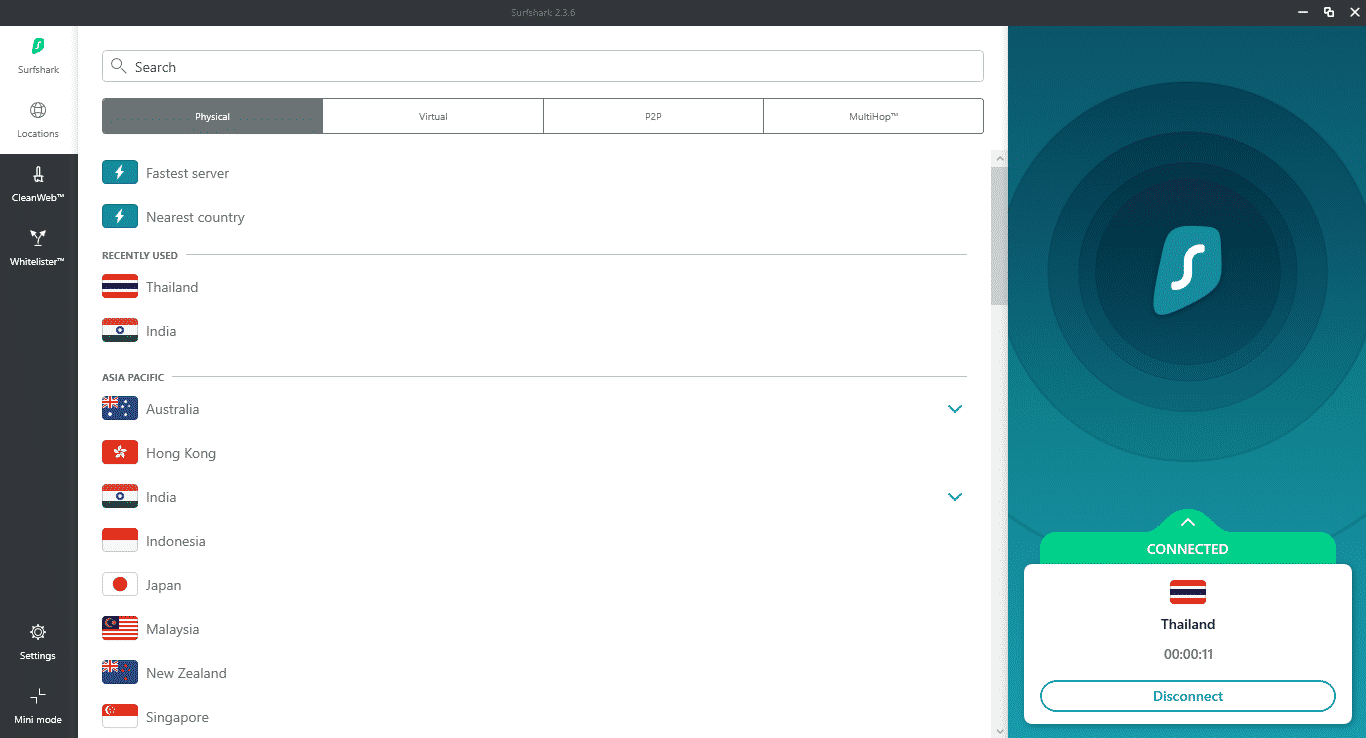The image size is (1366, 738).
Task: Click the Australia flag icon
Action: coord(120,408)
